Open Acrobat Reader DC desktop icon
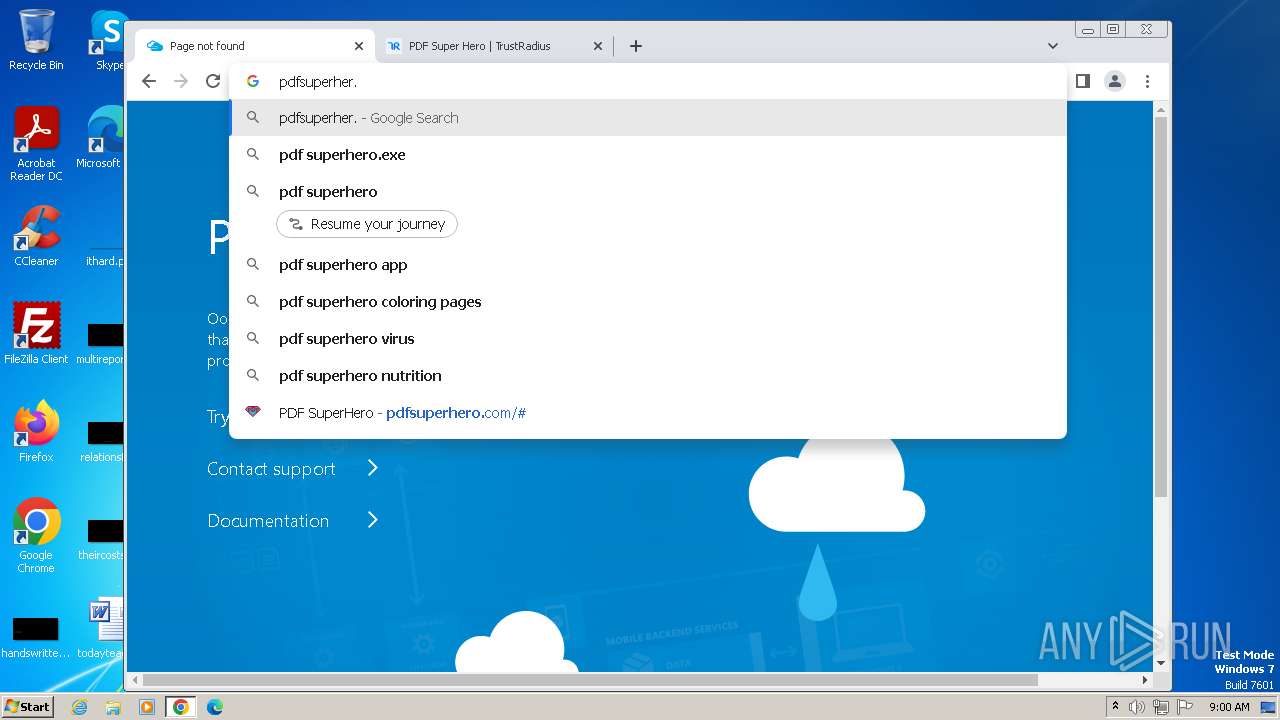This screenshot has height=720, width=1280. click(36, 145)
